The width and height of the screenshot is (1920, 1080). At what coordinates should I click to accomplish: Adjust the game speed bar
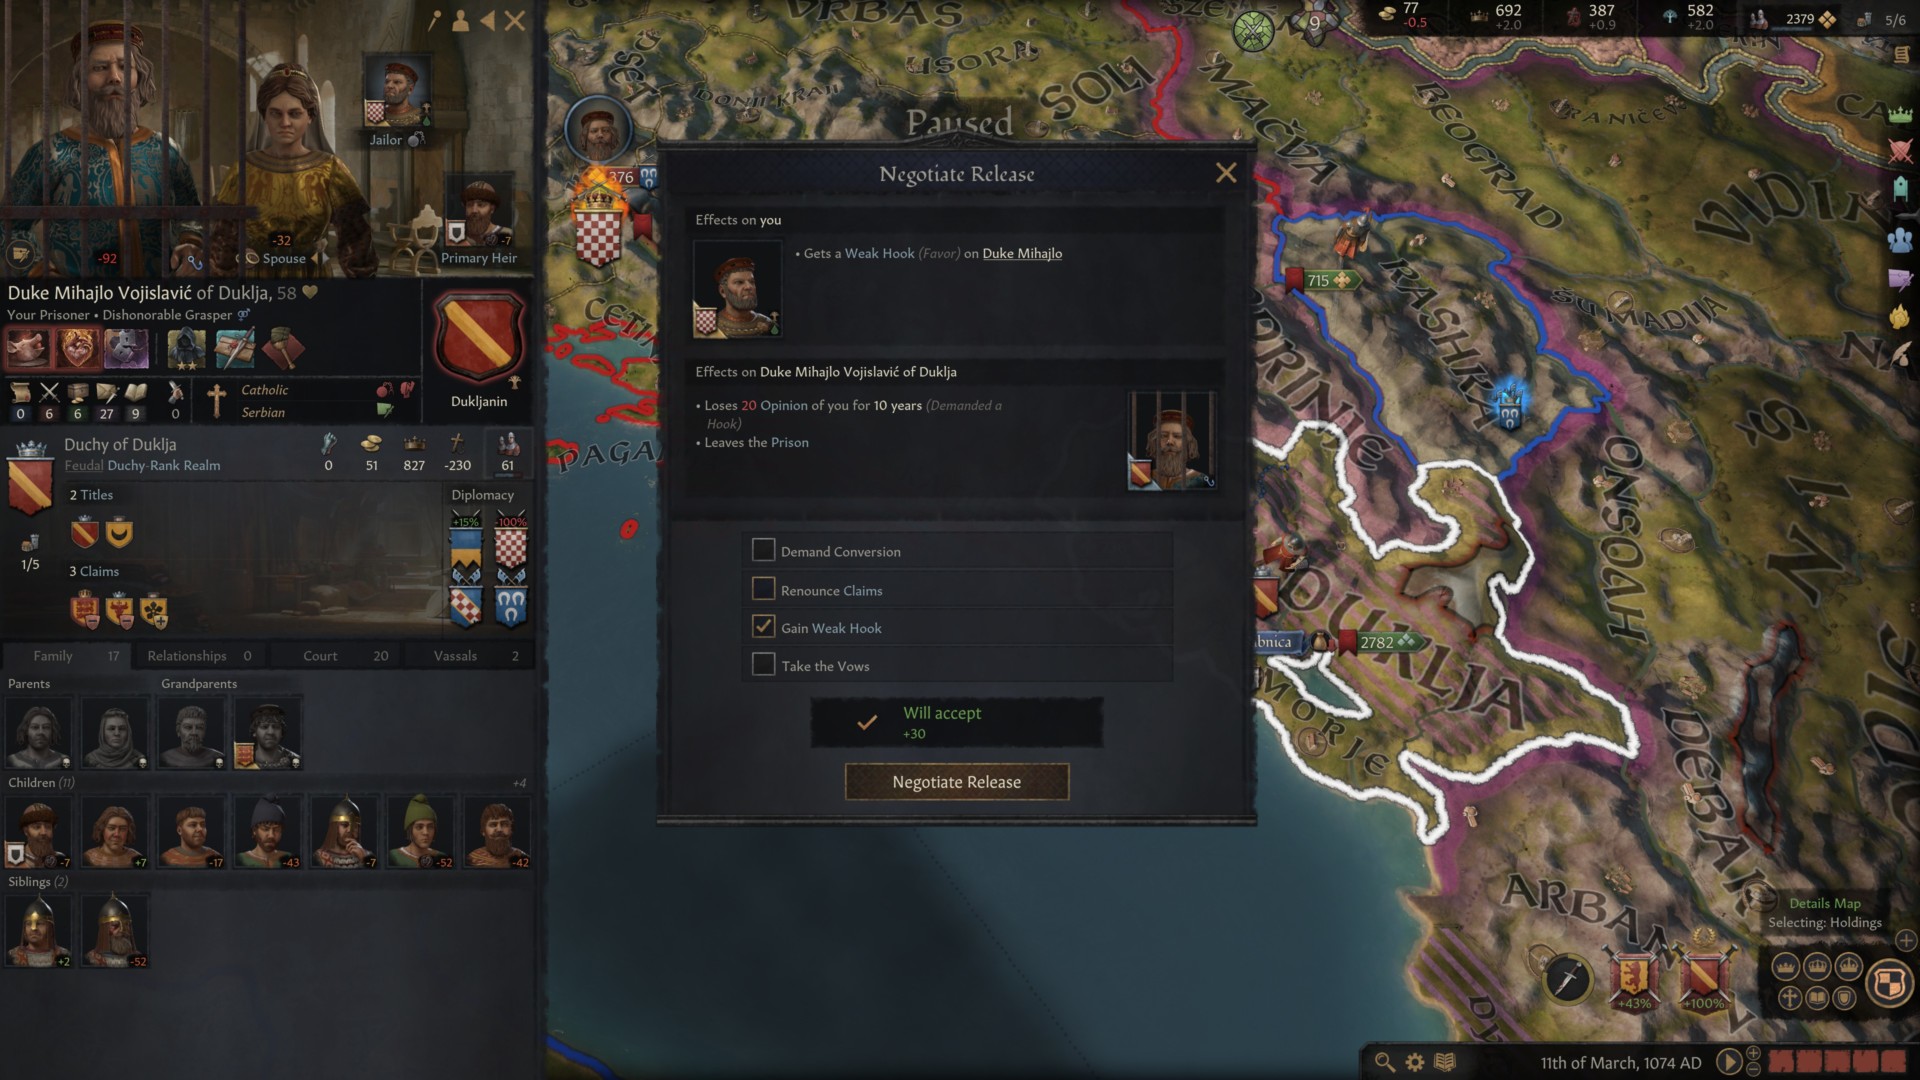coord(1837,1061)
